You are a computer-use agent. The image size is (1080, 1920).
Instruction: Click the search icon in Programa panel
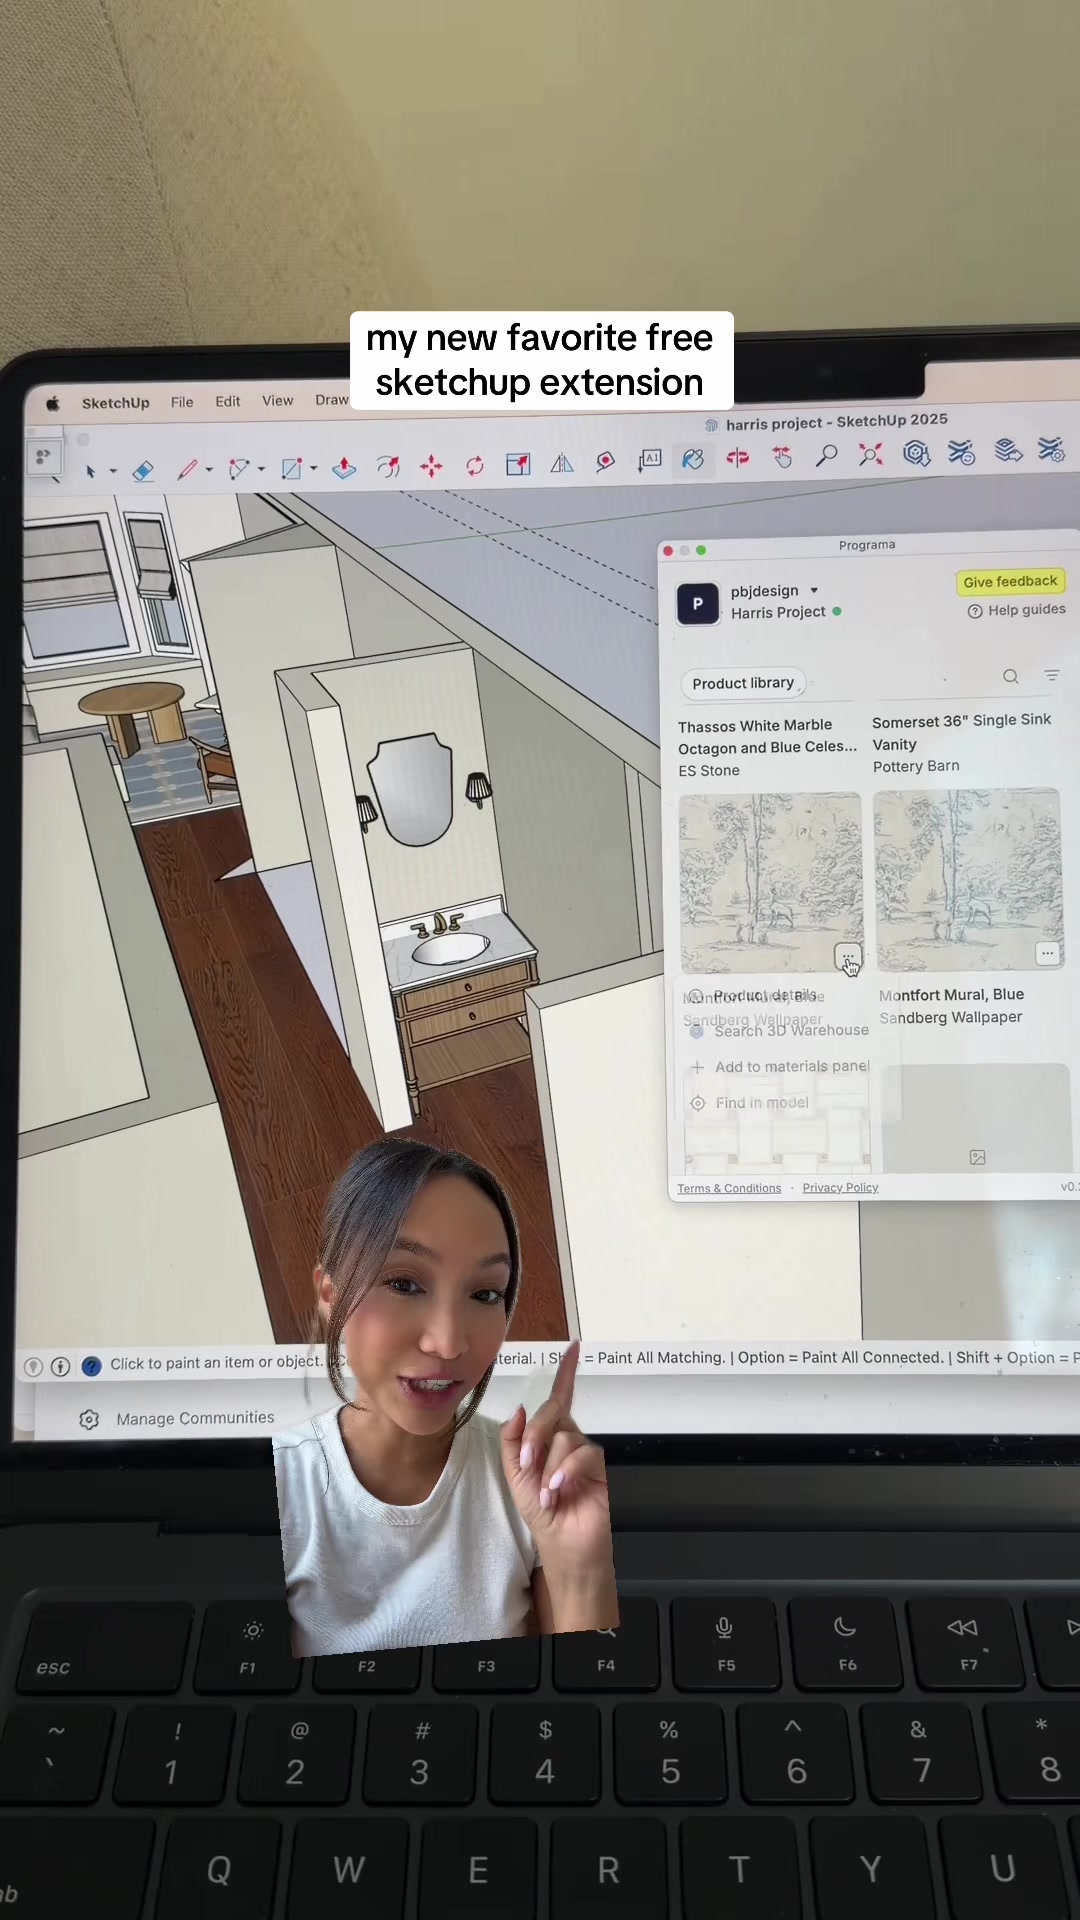click(1011, 677)
